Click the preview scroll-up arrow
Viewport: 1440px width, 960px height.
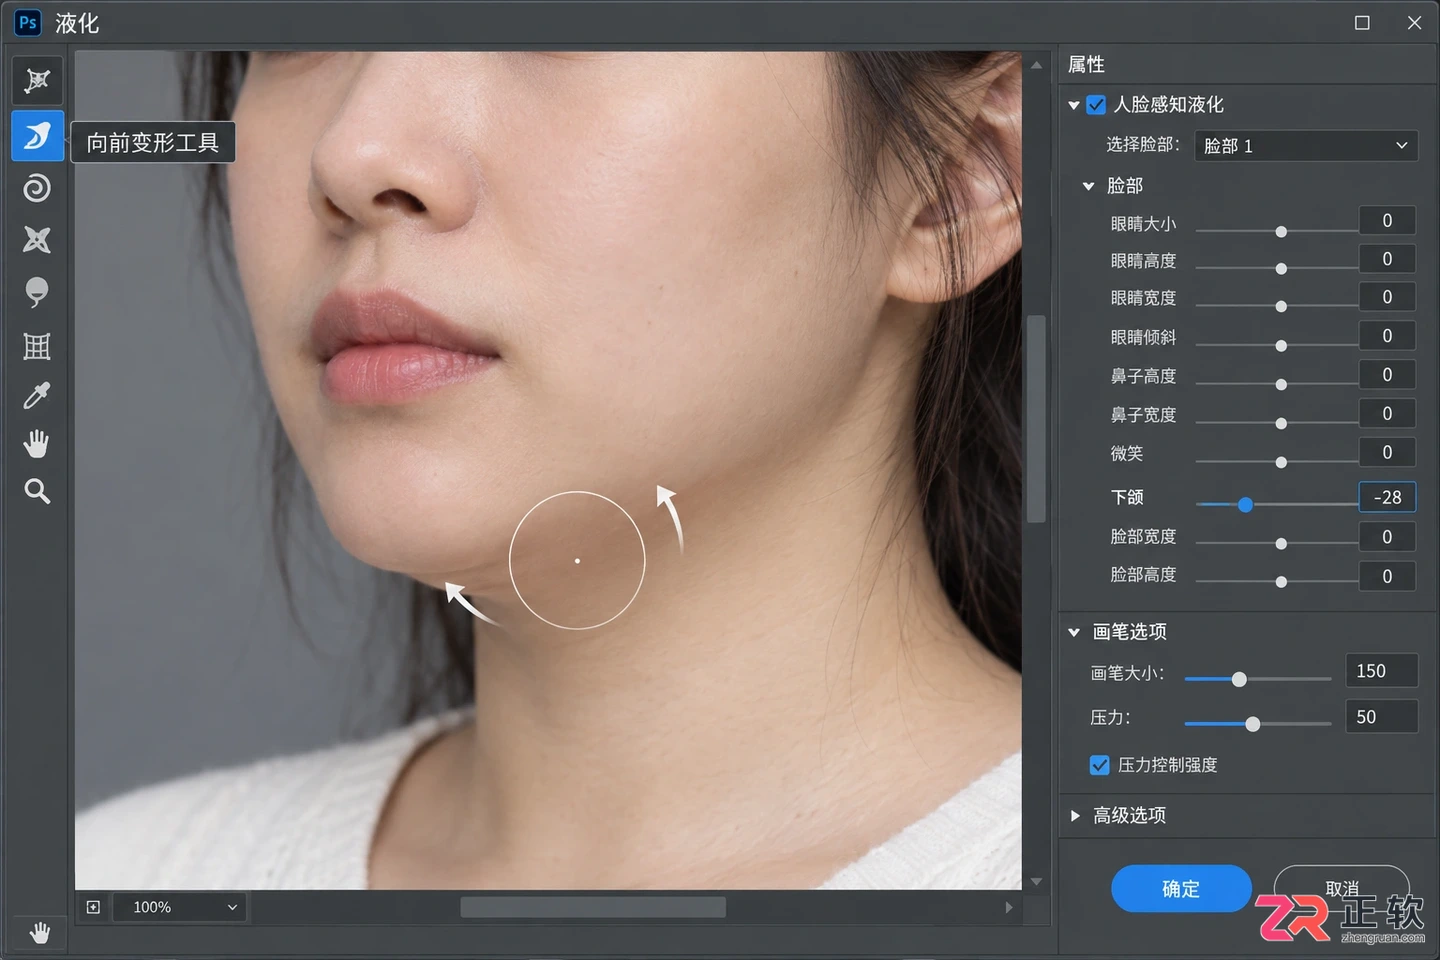(x=1036, y=65)
